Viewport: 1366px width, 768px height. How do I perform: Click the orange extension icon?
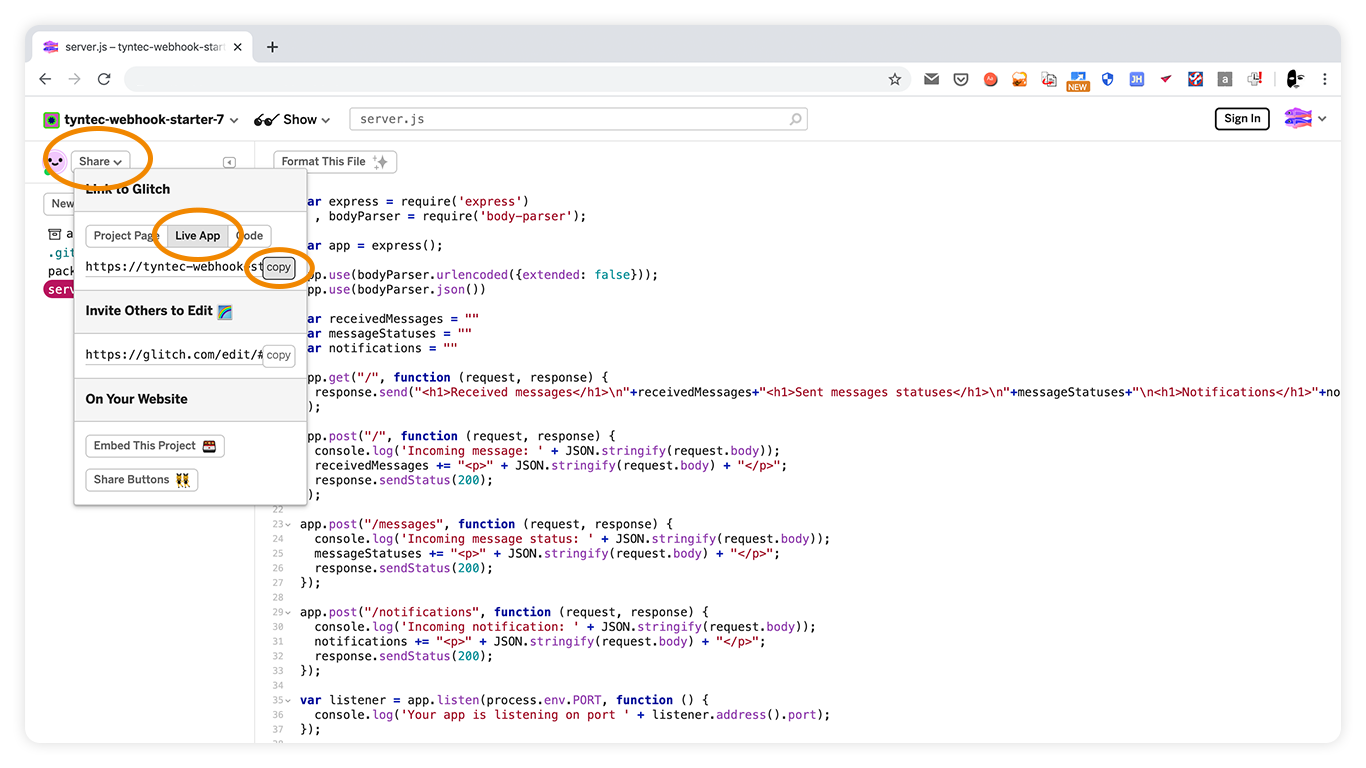[1019, 79]
